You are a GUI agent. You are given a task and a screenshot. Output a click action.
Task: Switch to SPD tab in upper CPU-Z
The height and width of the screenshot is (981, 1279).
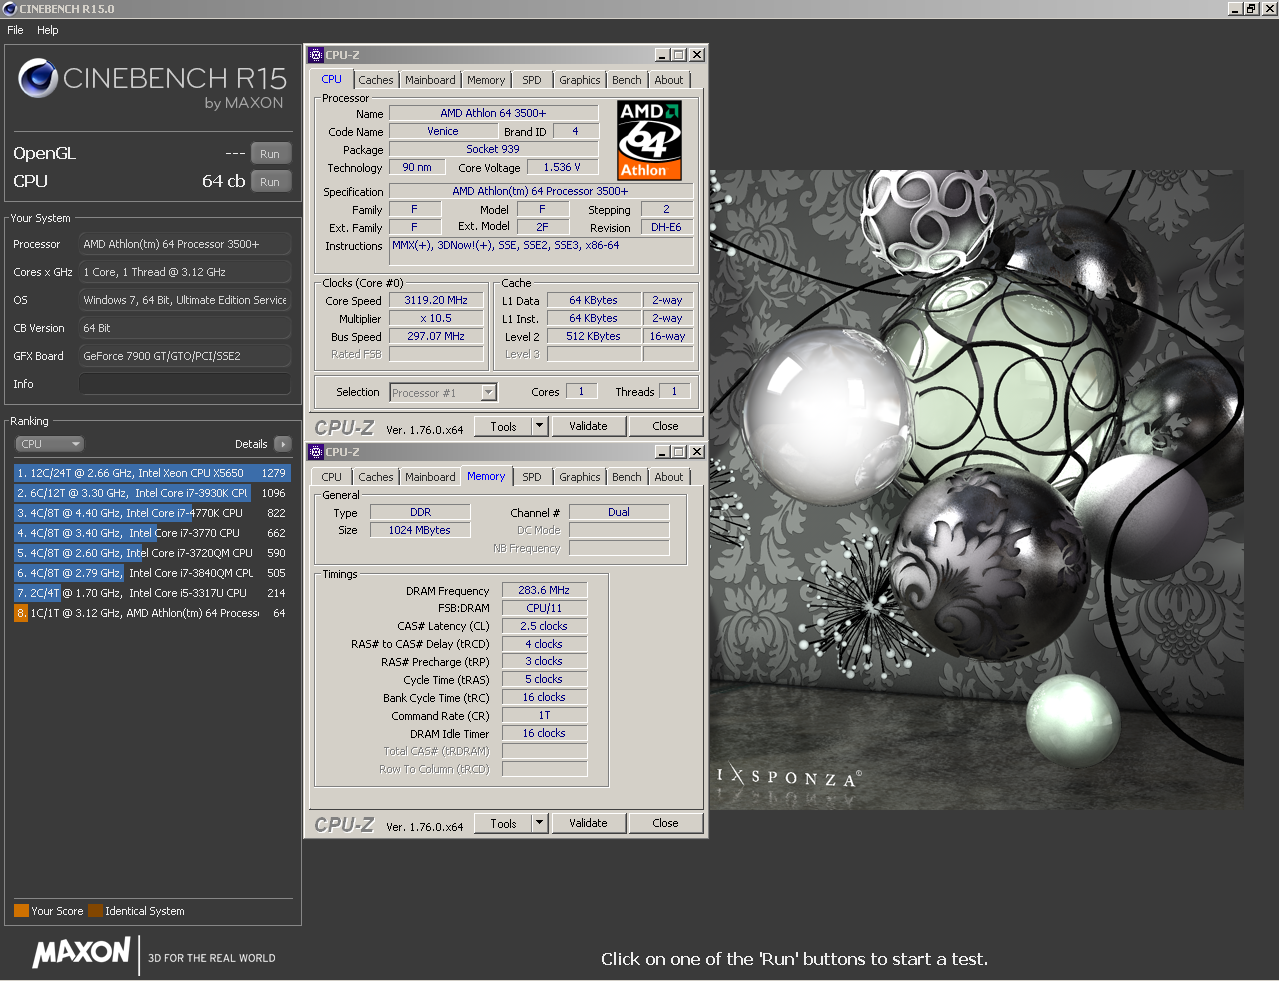click(x=532, y=80)
